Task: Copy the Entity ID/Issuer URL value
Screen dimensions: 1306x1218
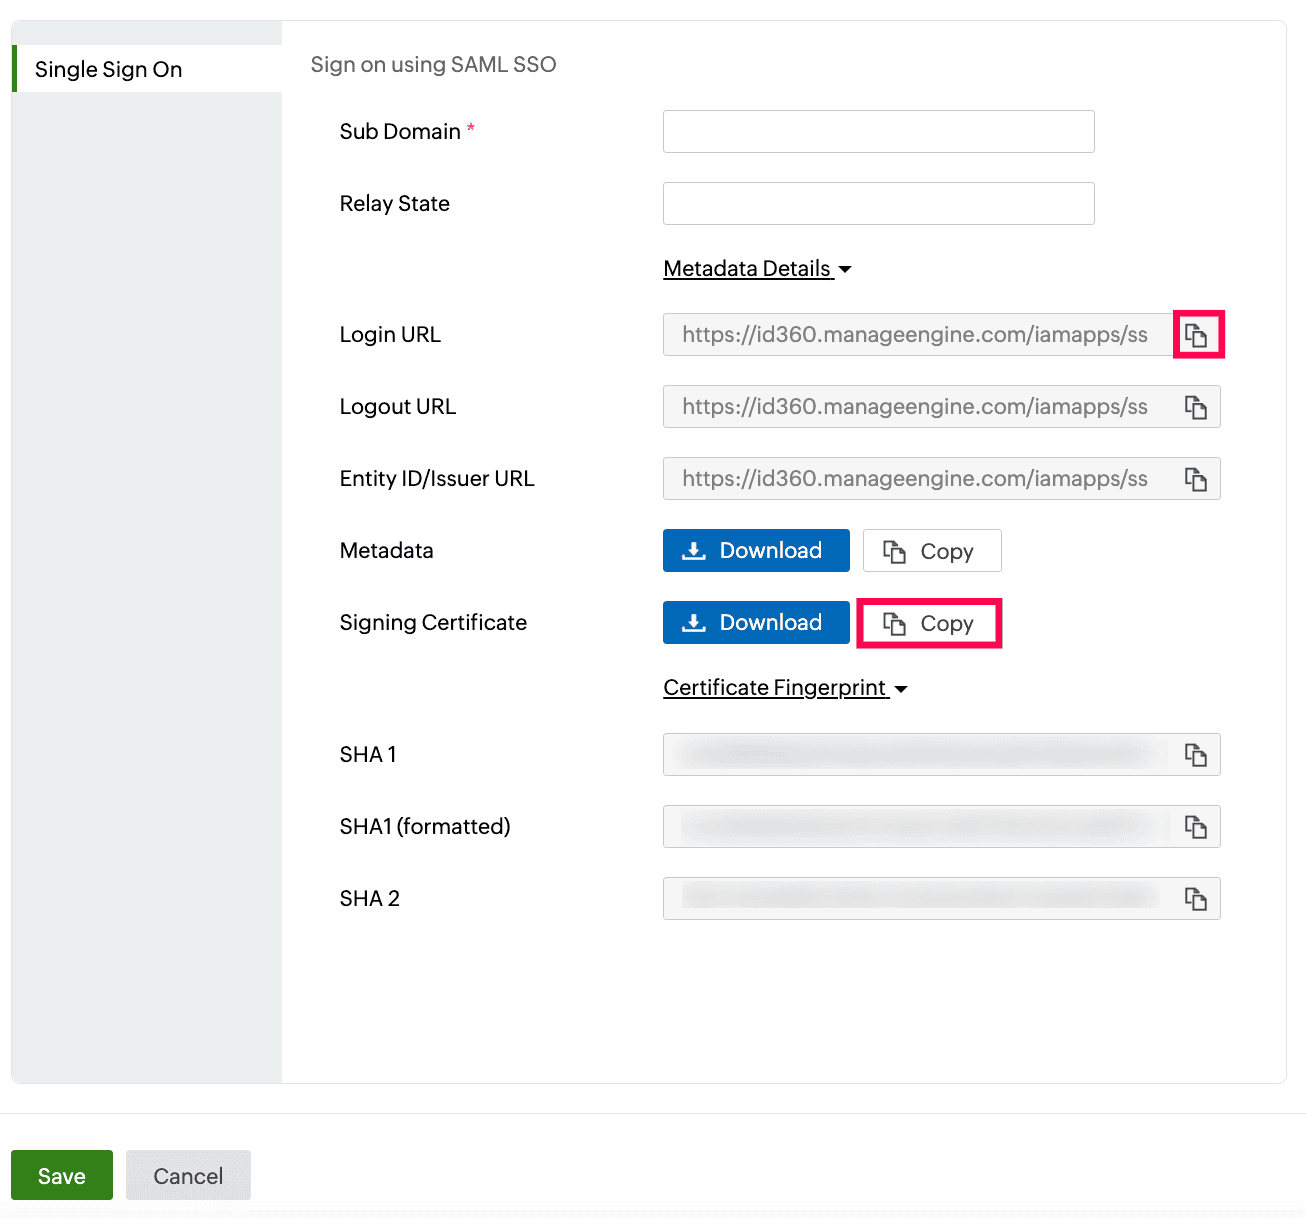Action: pyautogui.click(x=1197, y=479)
